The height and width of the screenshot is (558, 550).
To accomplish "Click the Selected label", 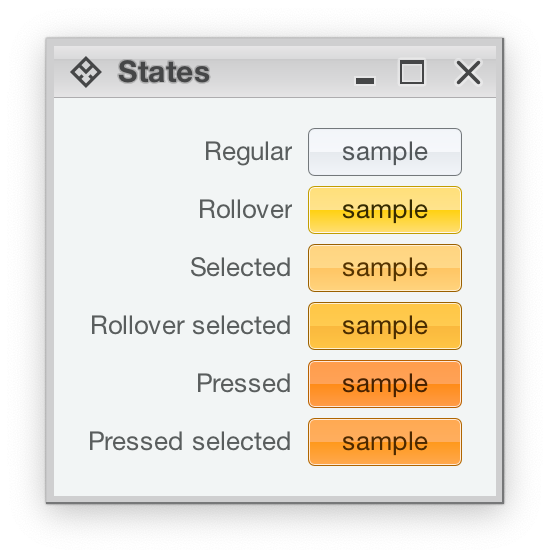I will pos(241,267).
